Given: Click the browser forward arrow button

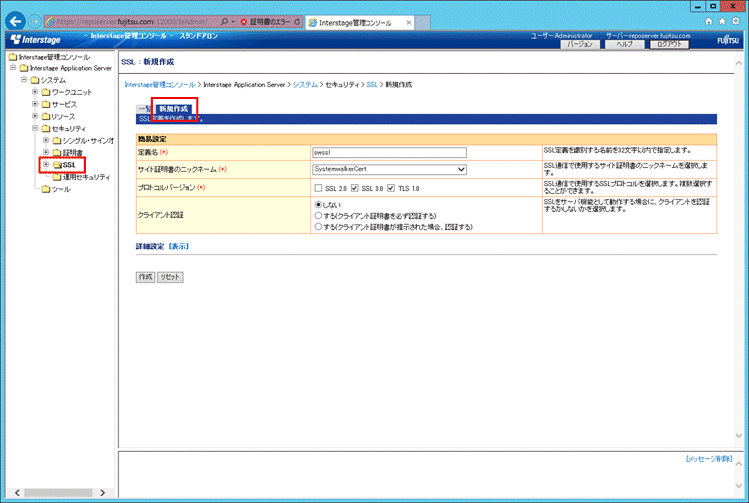Looking at the screenshot, I should tap(34, 21).
